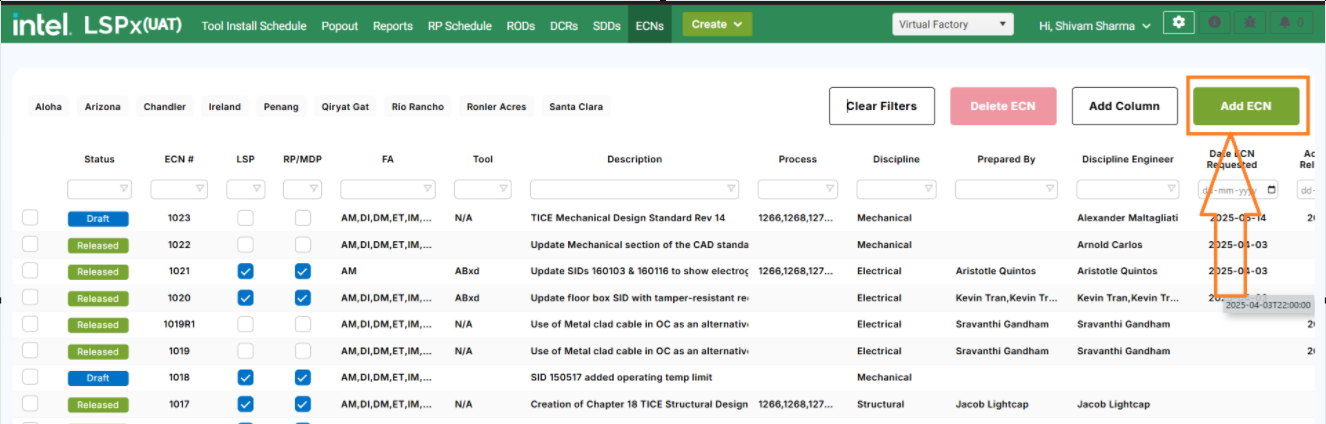1326x424 pixels.
Task: Open the Virtual Factory dropdown
Action: [x=952, y=24]
